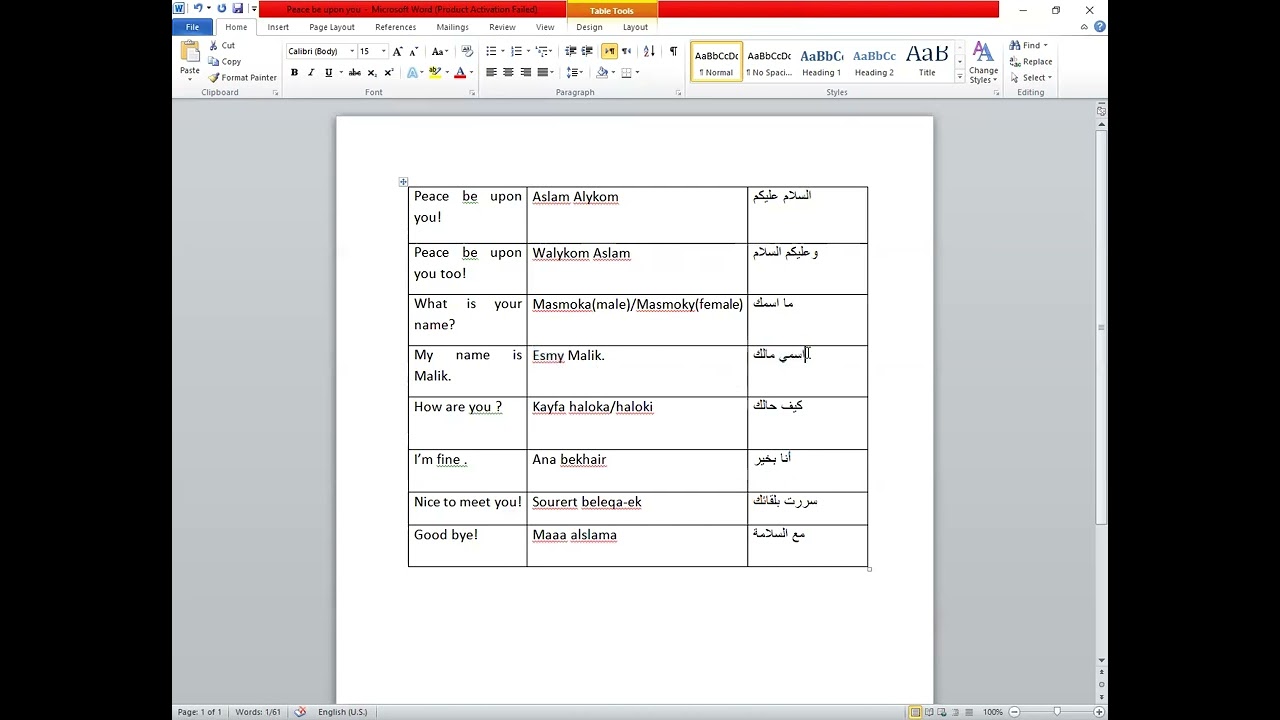1280x720 pixels.
Task: Click the table move handle above table
Action: [x=403, y=182]
